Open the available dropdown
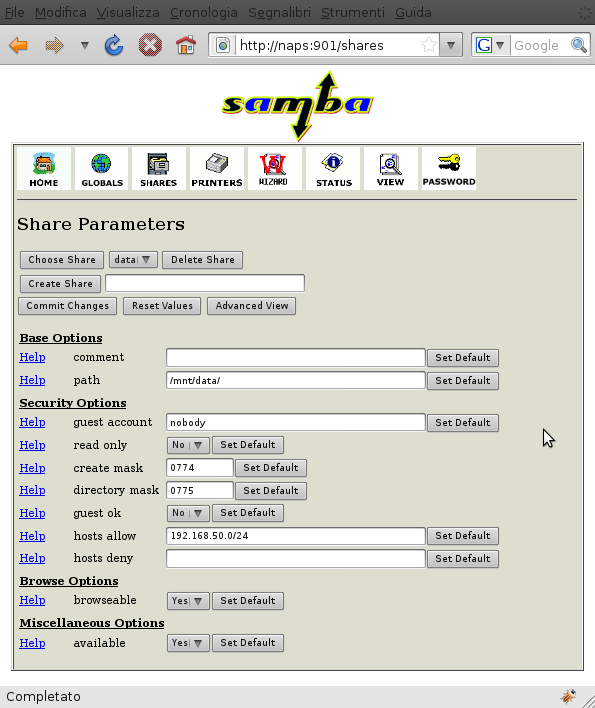 pyautogui.click(x=188, y=643)
